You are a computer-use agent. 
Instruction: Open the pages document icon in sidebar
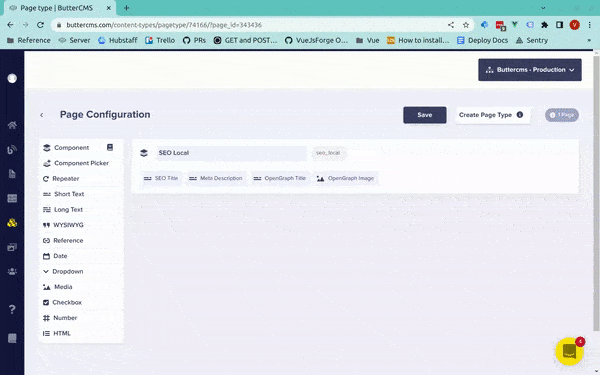pos(12,174)
